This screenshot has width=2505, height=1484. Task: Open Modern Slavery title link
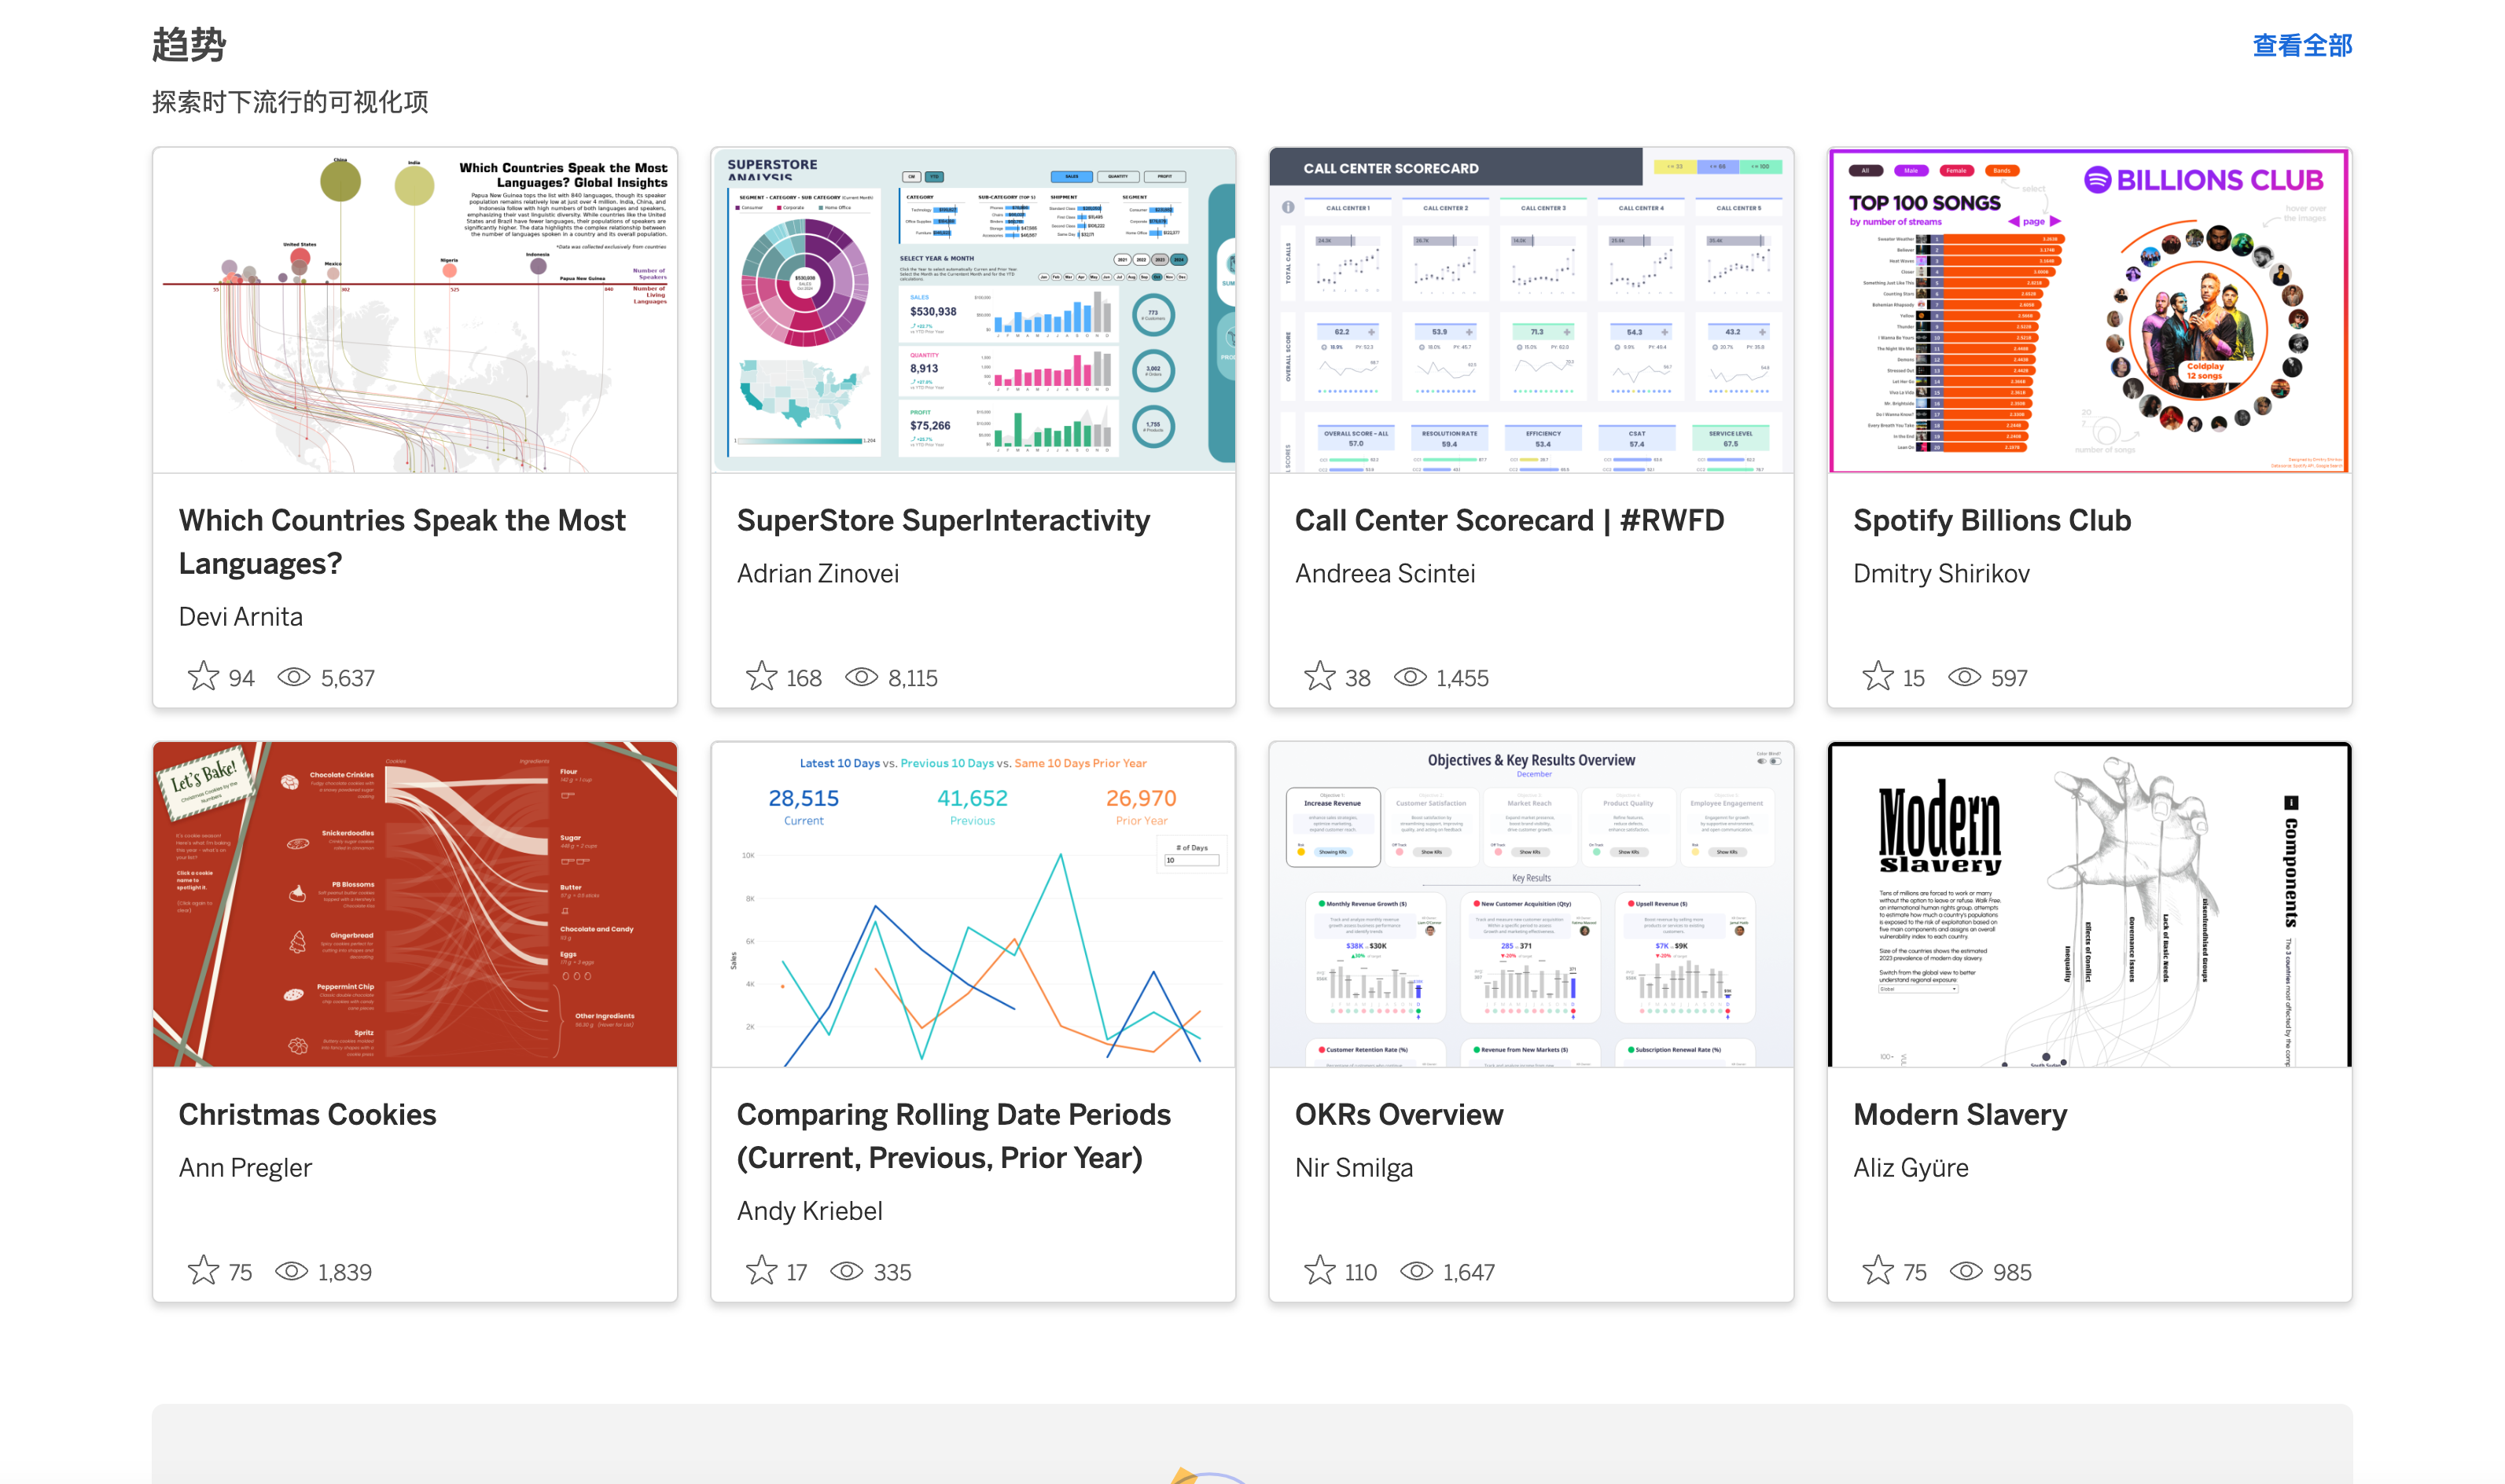[1959, 1114]
